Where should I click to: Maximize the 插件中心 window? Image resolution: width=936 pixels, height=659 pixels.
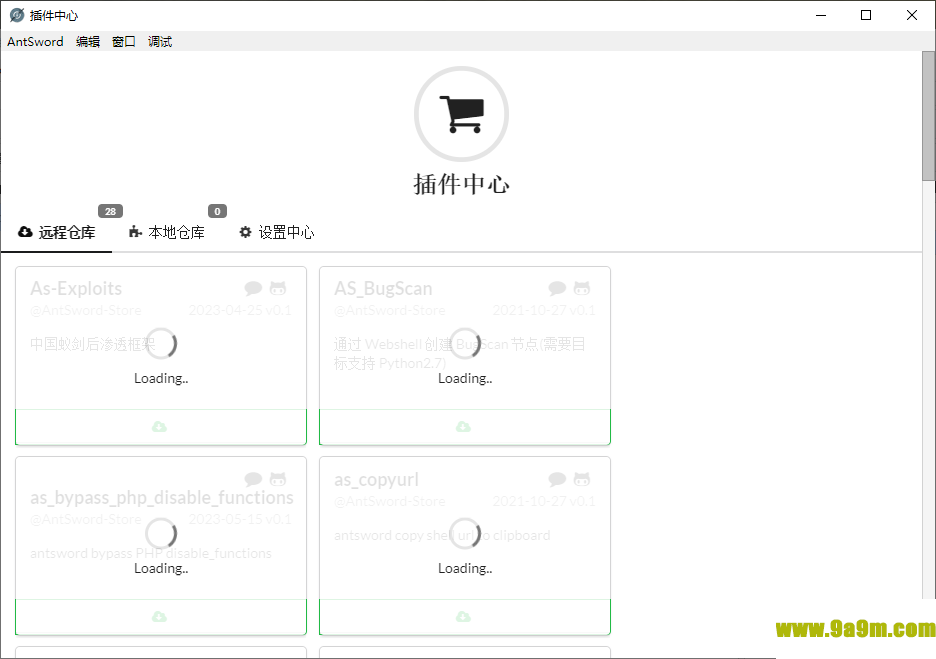pos(866,16)
